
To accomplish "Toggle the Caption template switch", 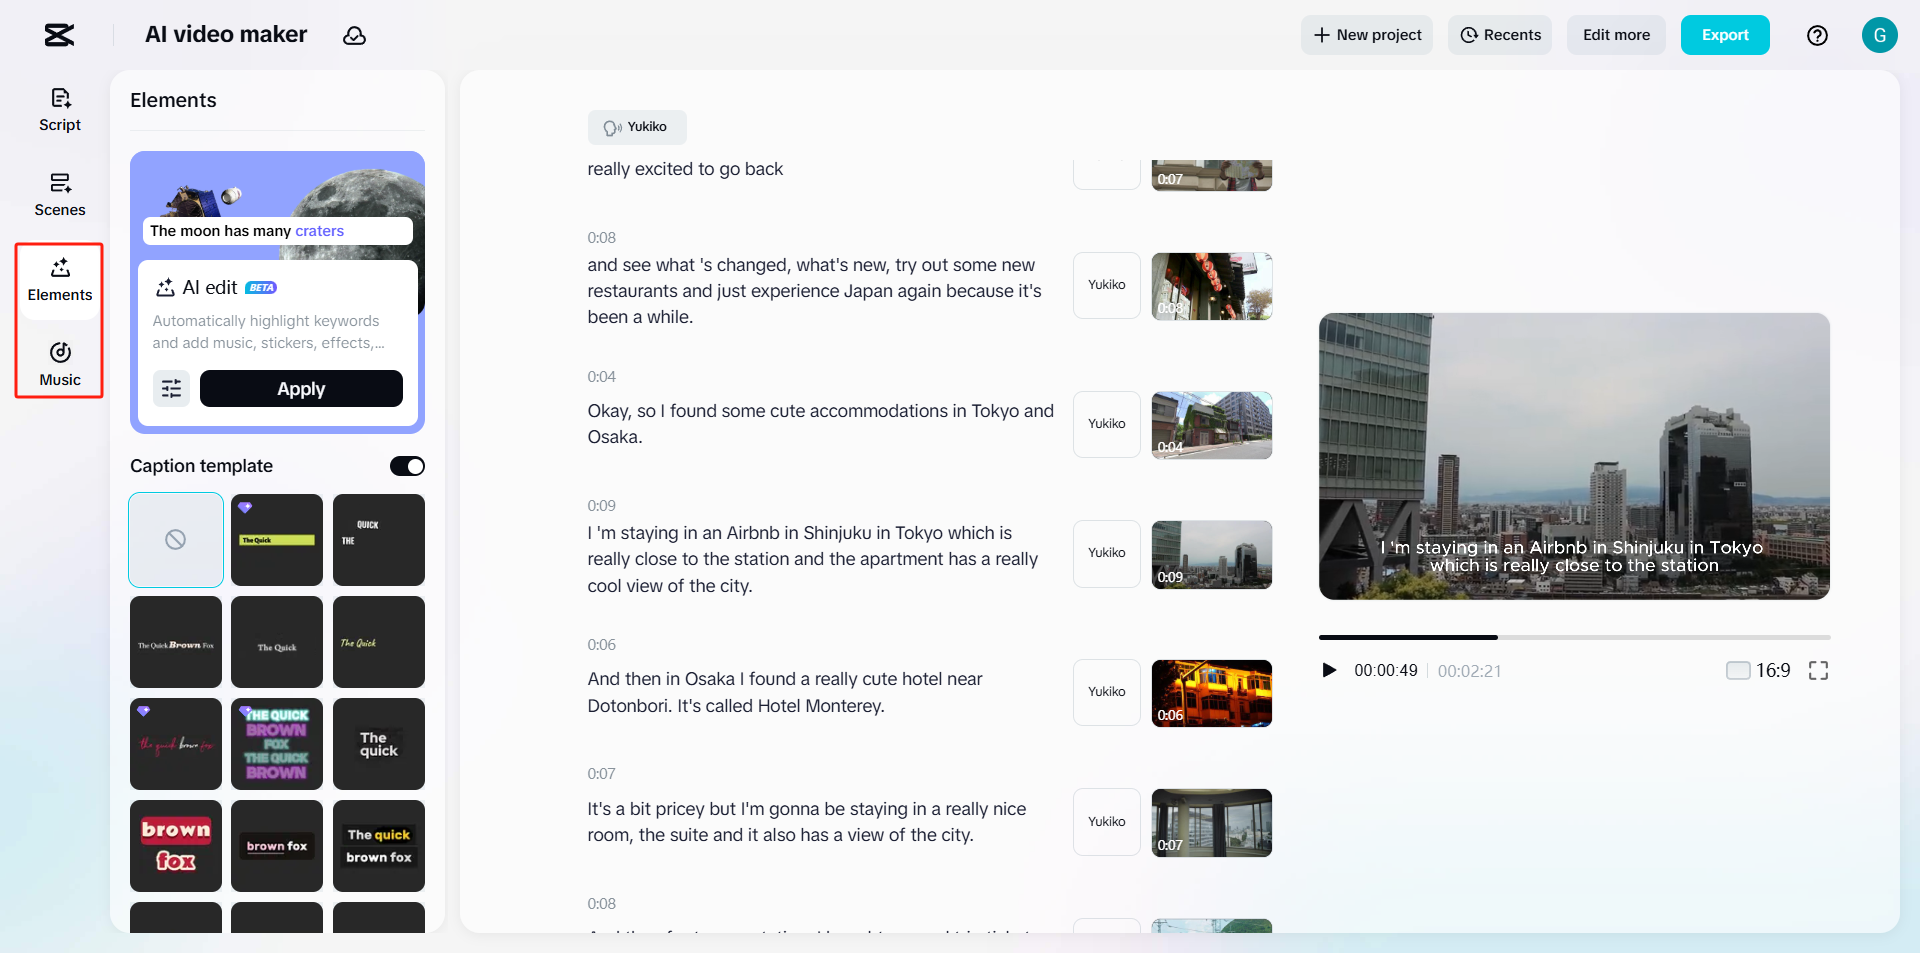I will pyautogui.click(x=407, y=466).
